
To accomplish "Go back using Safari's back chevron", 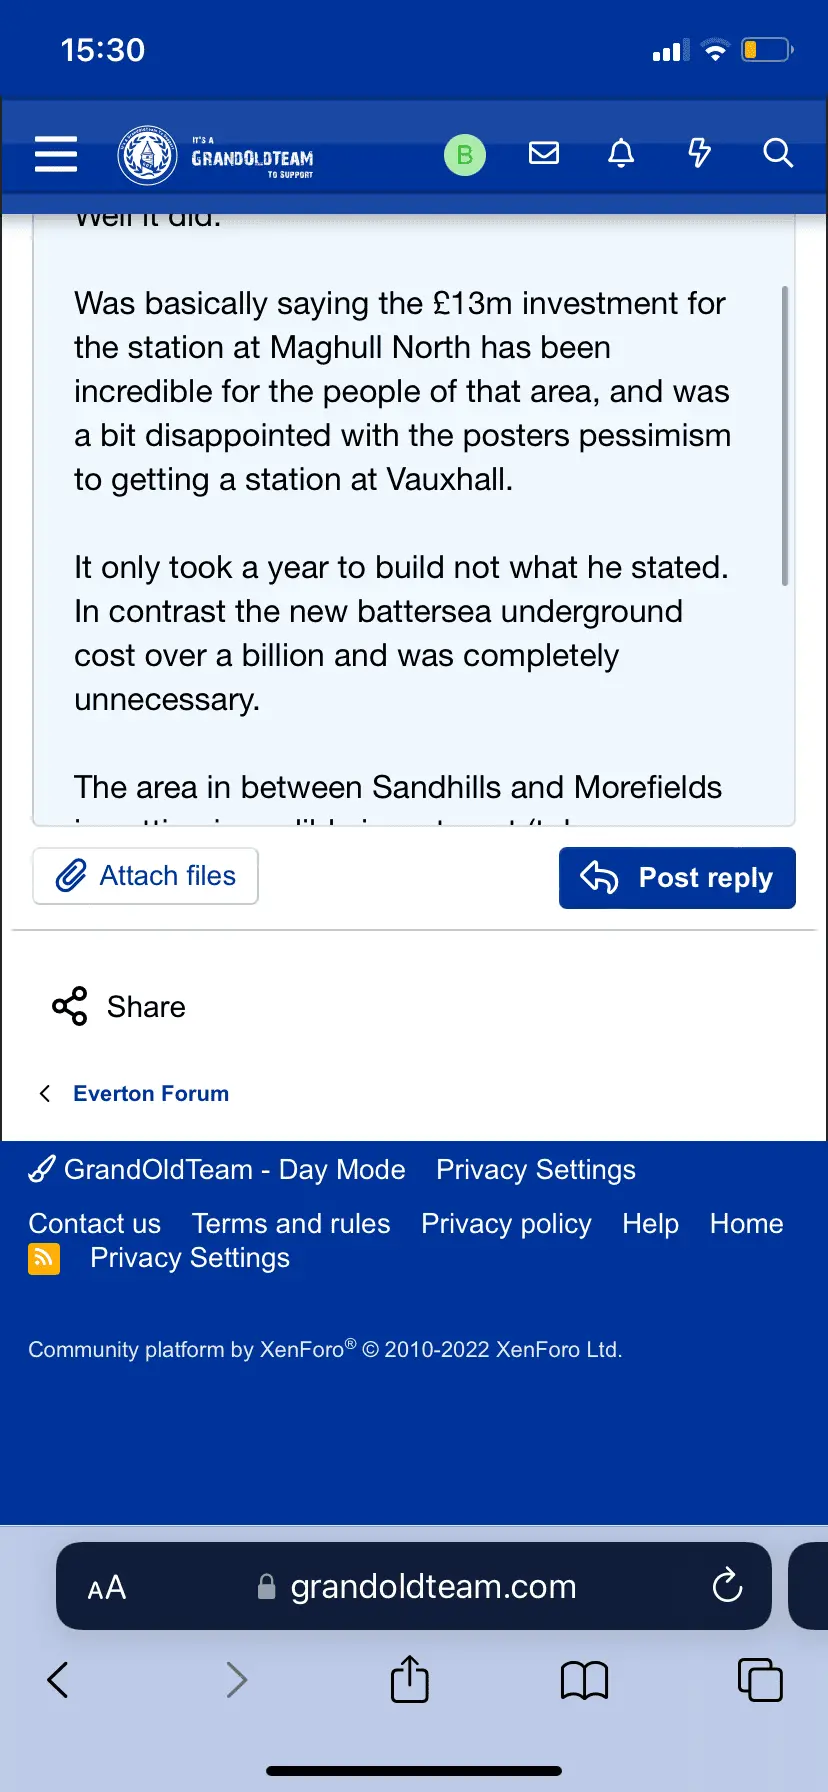I will tap(58, 1680).
